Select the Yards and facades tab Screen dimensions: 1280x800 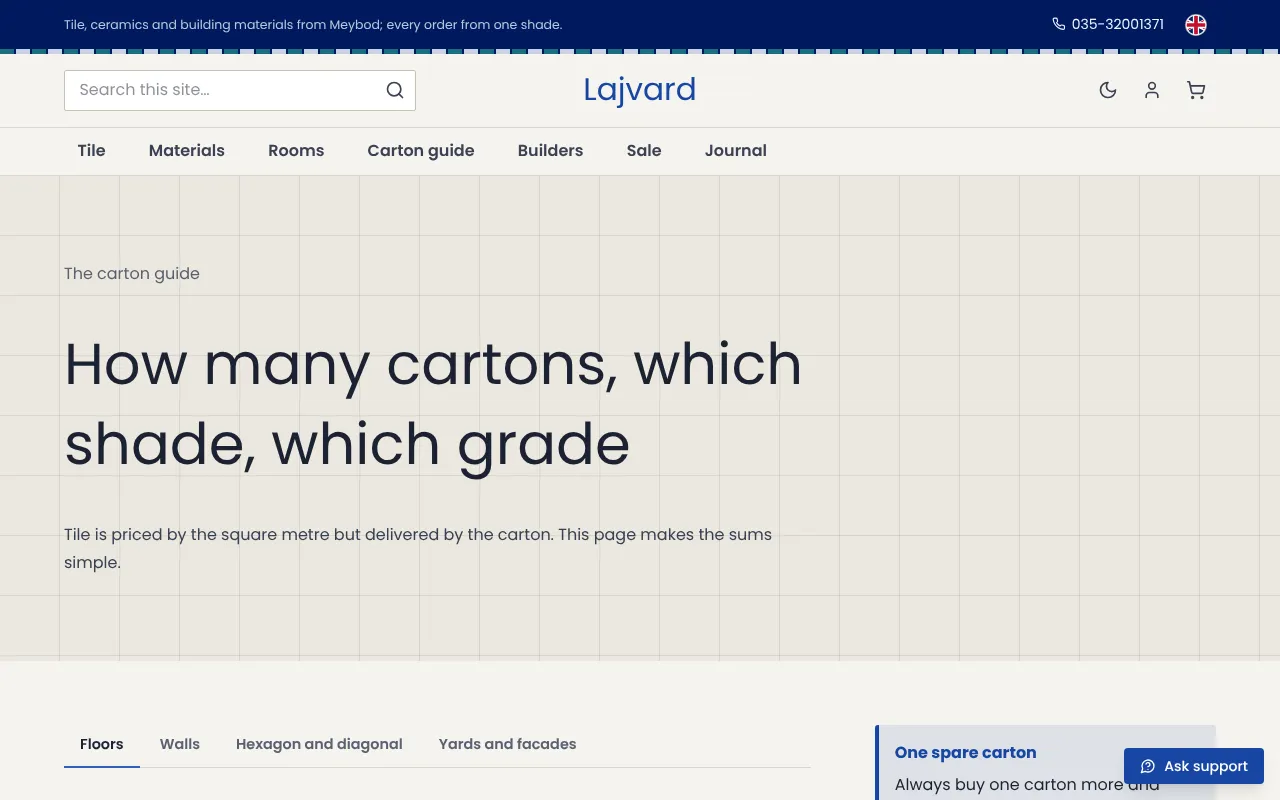click(x=507, y=744)
